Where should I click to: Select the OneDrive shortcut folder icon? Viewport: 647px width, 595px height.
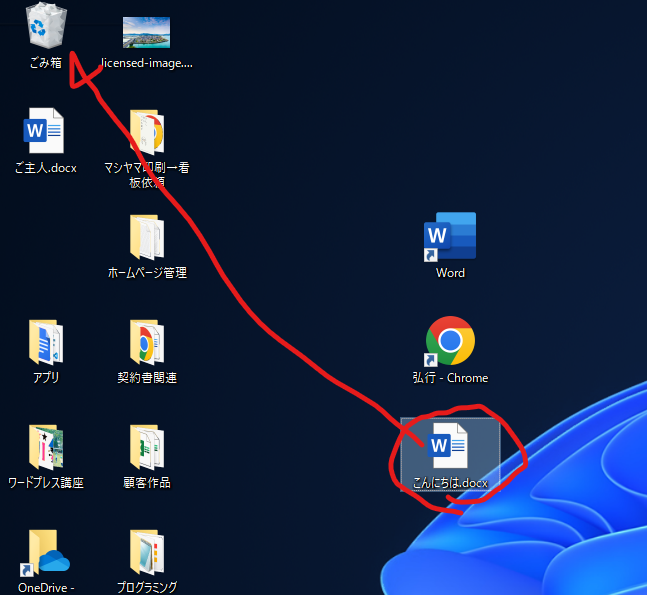click(45, 552)
